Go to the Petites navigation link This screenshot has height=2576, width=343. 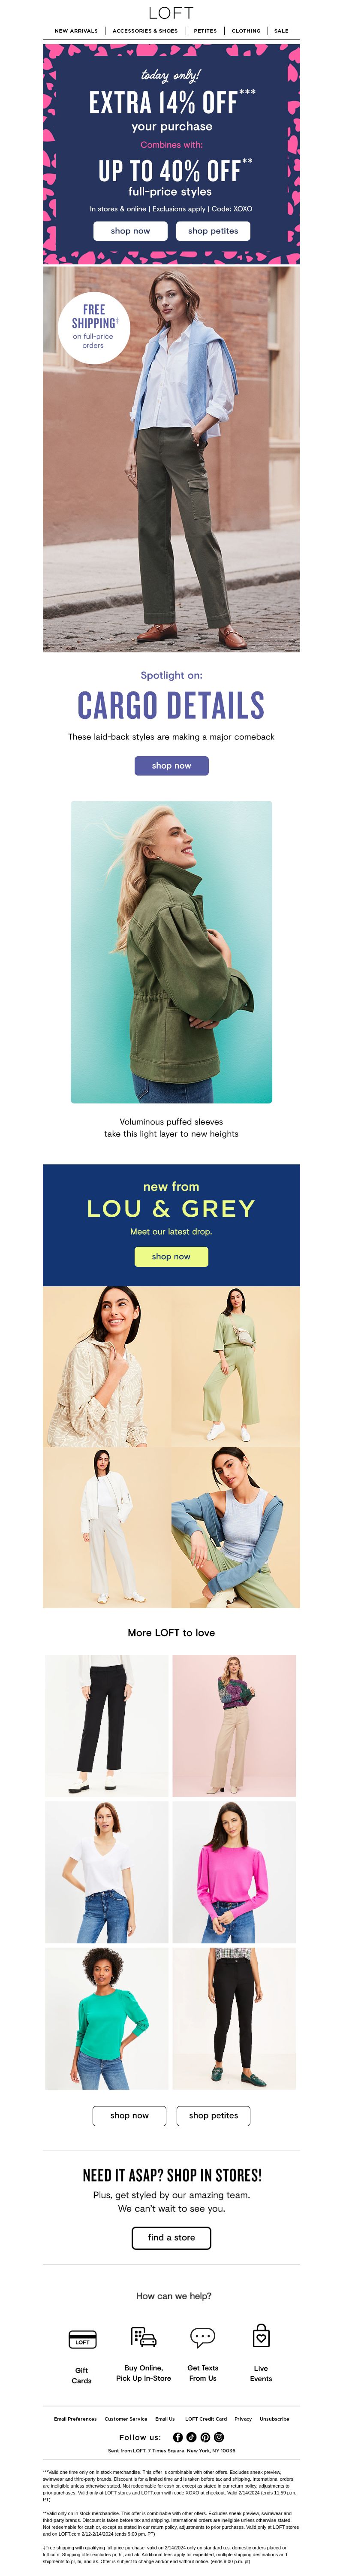pyautogui.click(x=205, y=31)
